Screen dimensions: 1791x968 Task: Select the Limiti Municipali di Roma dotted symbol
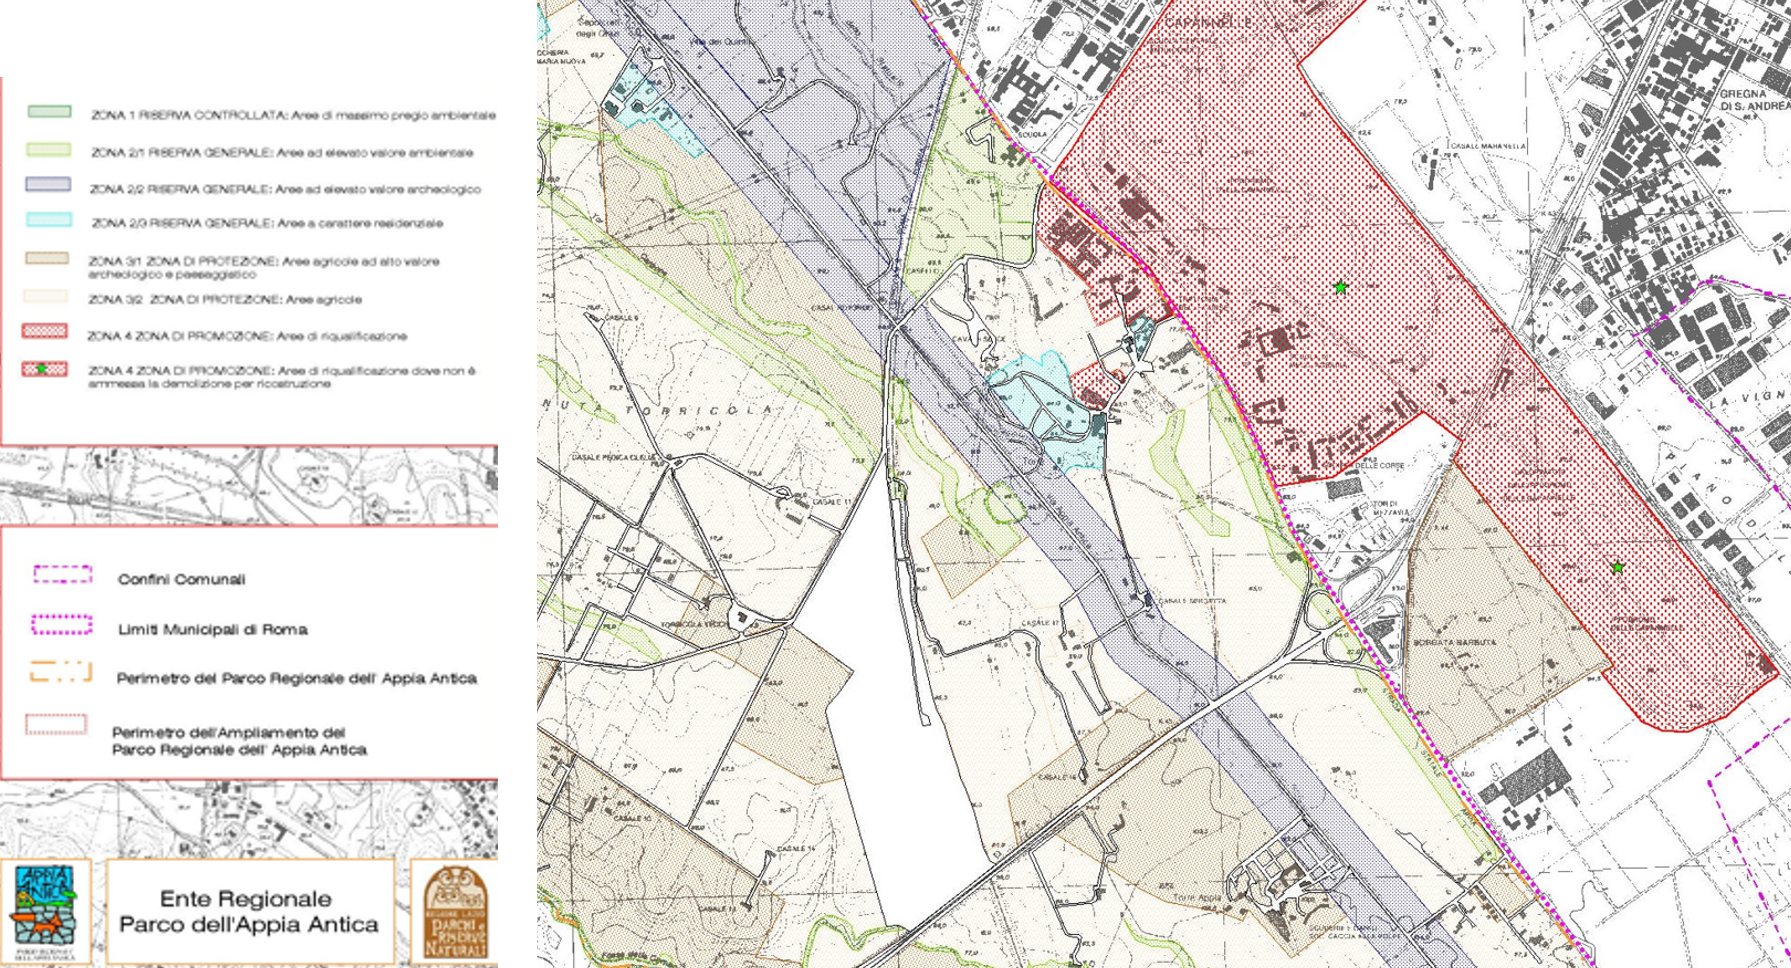click(x=62, y=626)
